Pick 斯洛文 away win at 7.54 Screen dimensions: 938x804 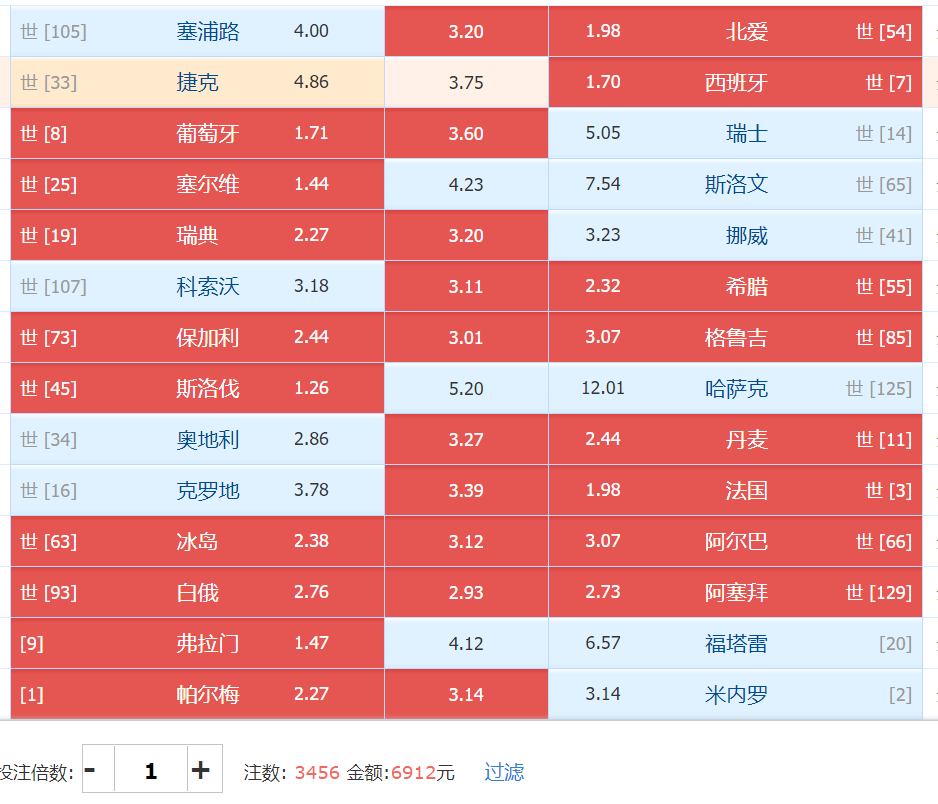pos(735,185)
